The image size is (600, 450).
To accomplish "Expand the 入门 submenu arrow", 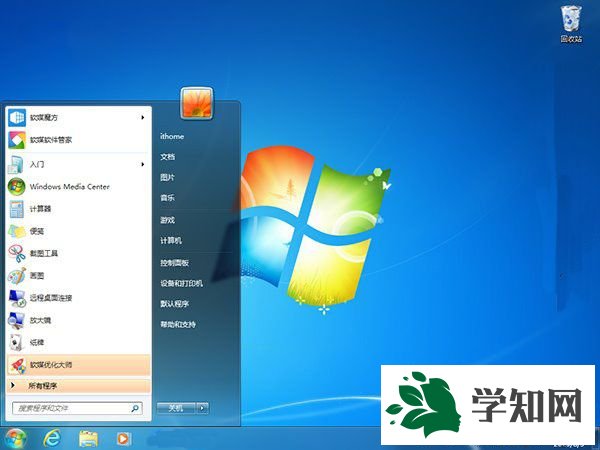I will [x=143, y=165].
